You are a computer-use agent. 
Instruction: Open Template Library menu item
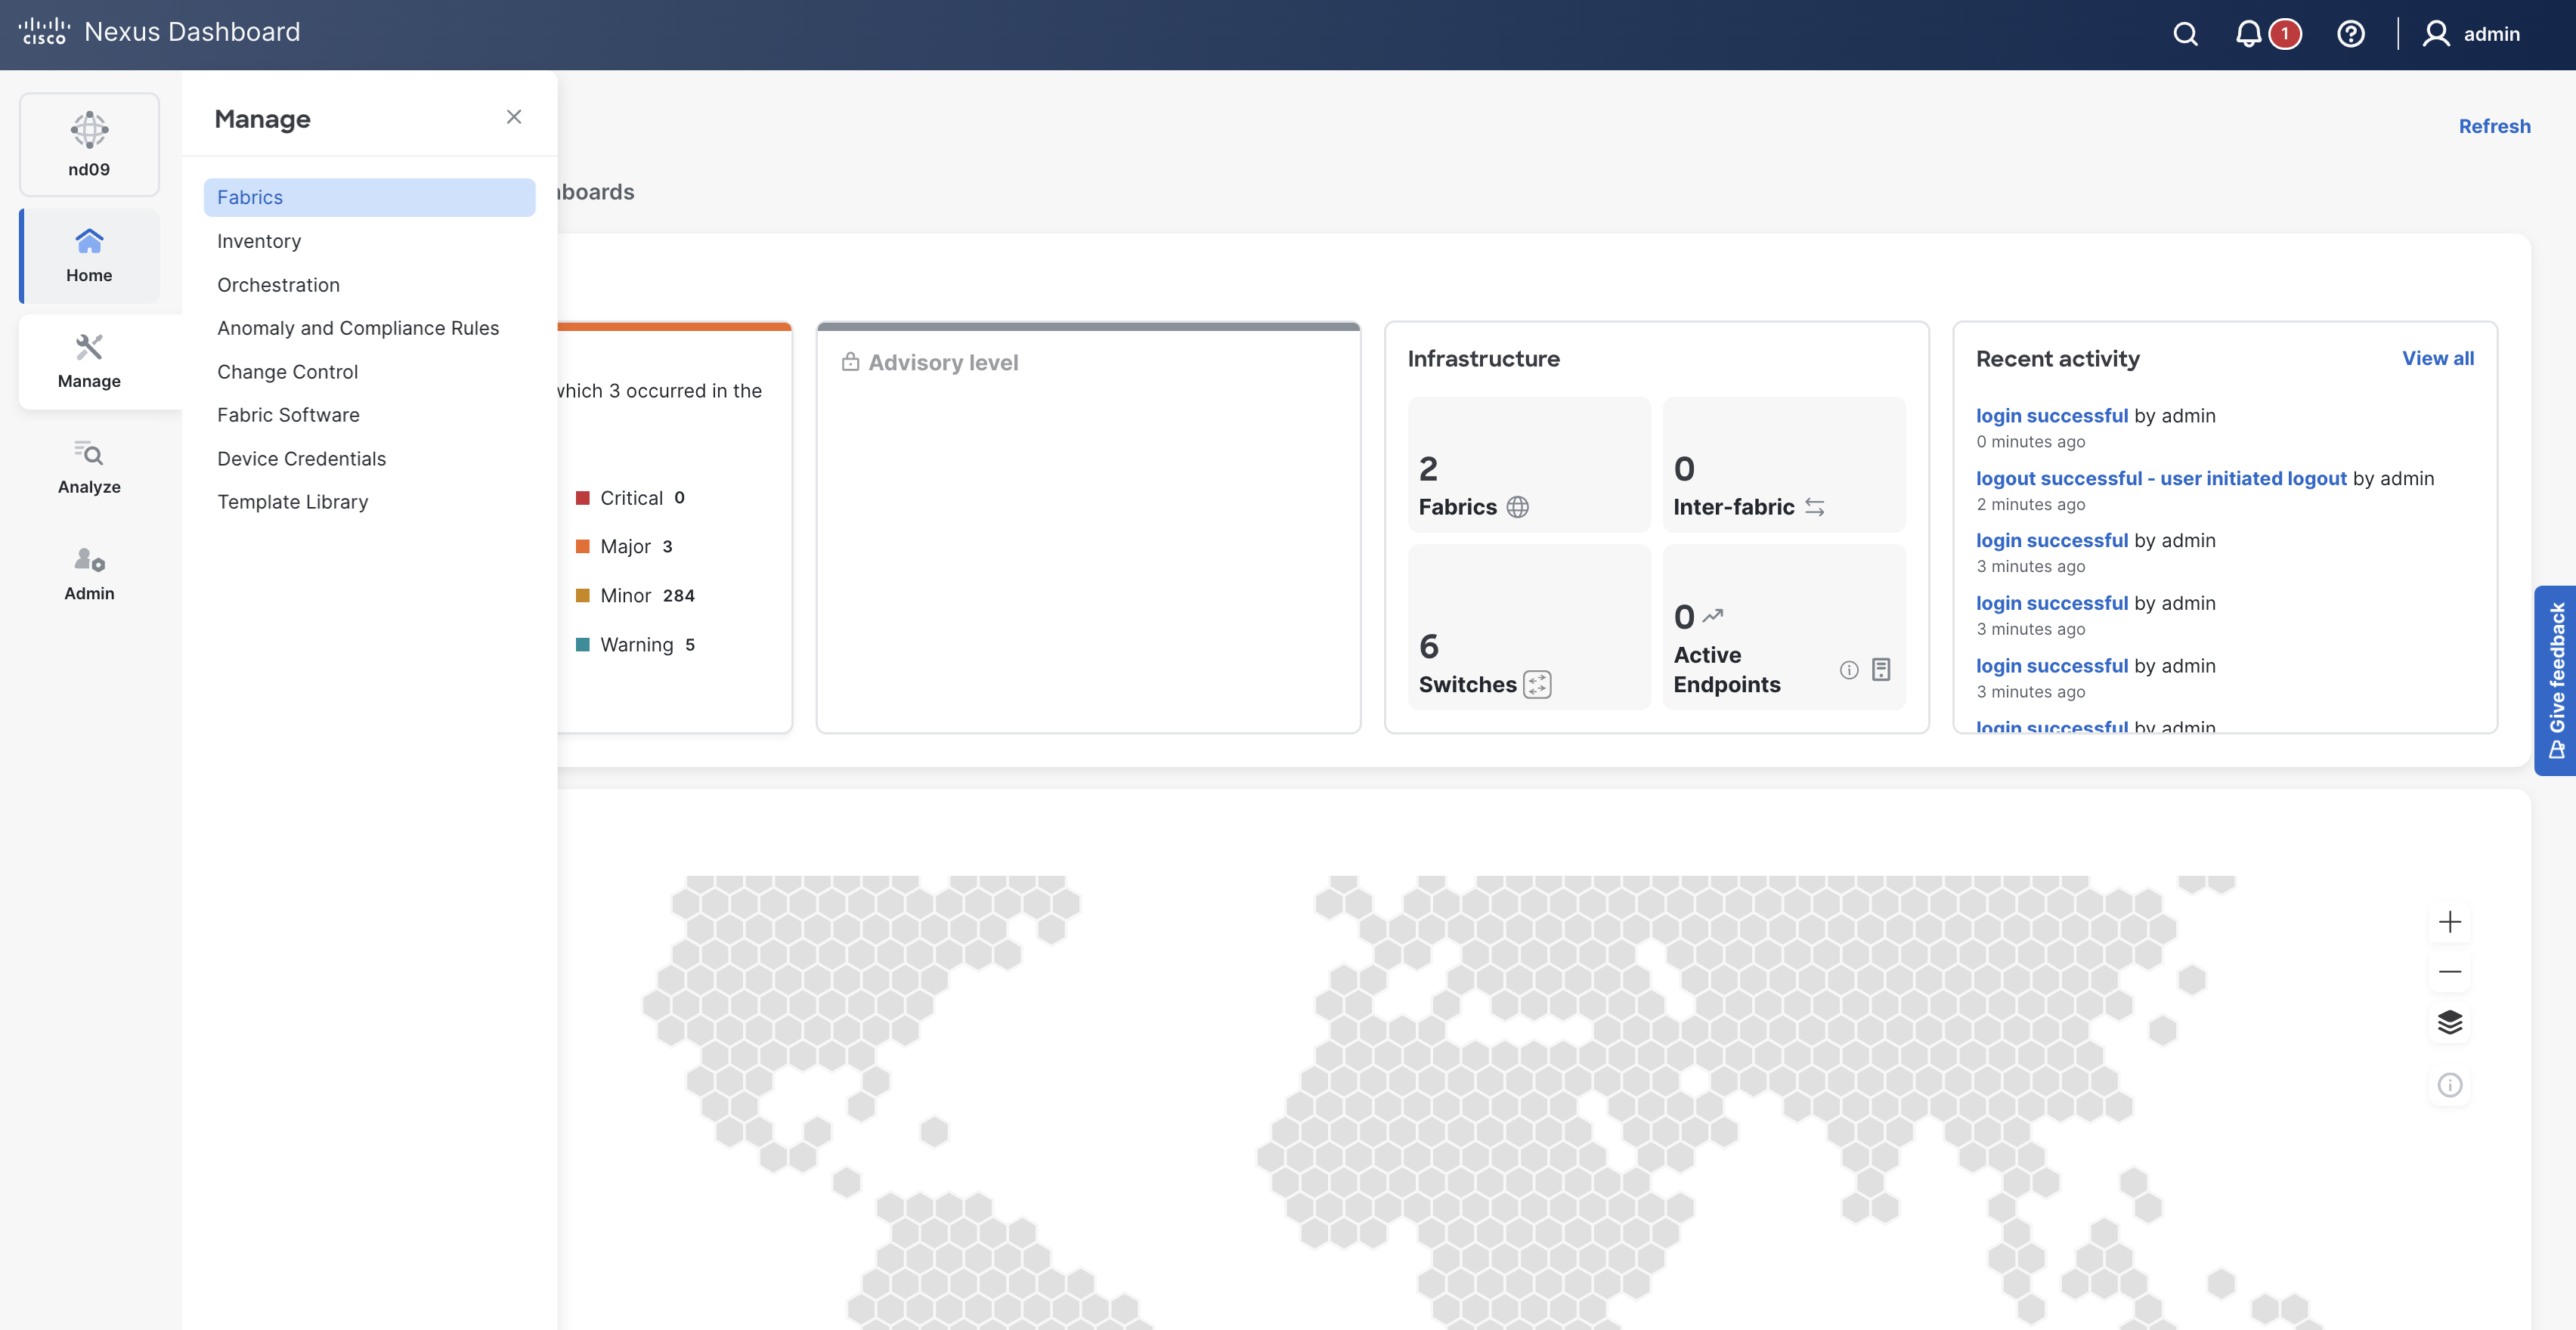(x=292, y=502)
